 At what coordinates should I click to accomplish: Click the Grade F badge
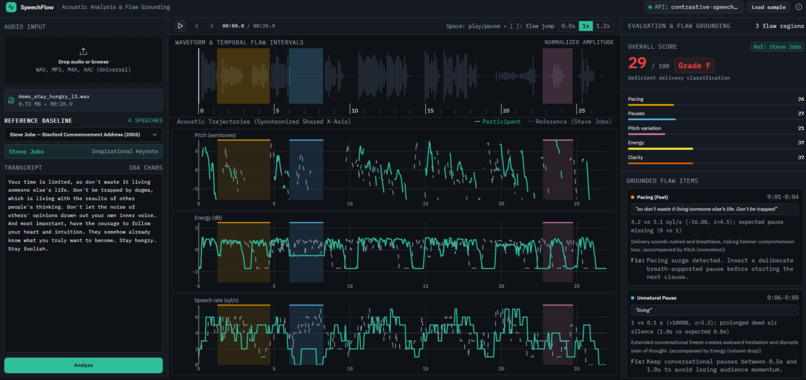[694, 65]
